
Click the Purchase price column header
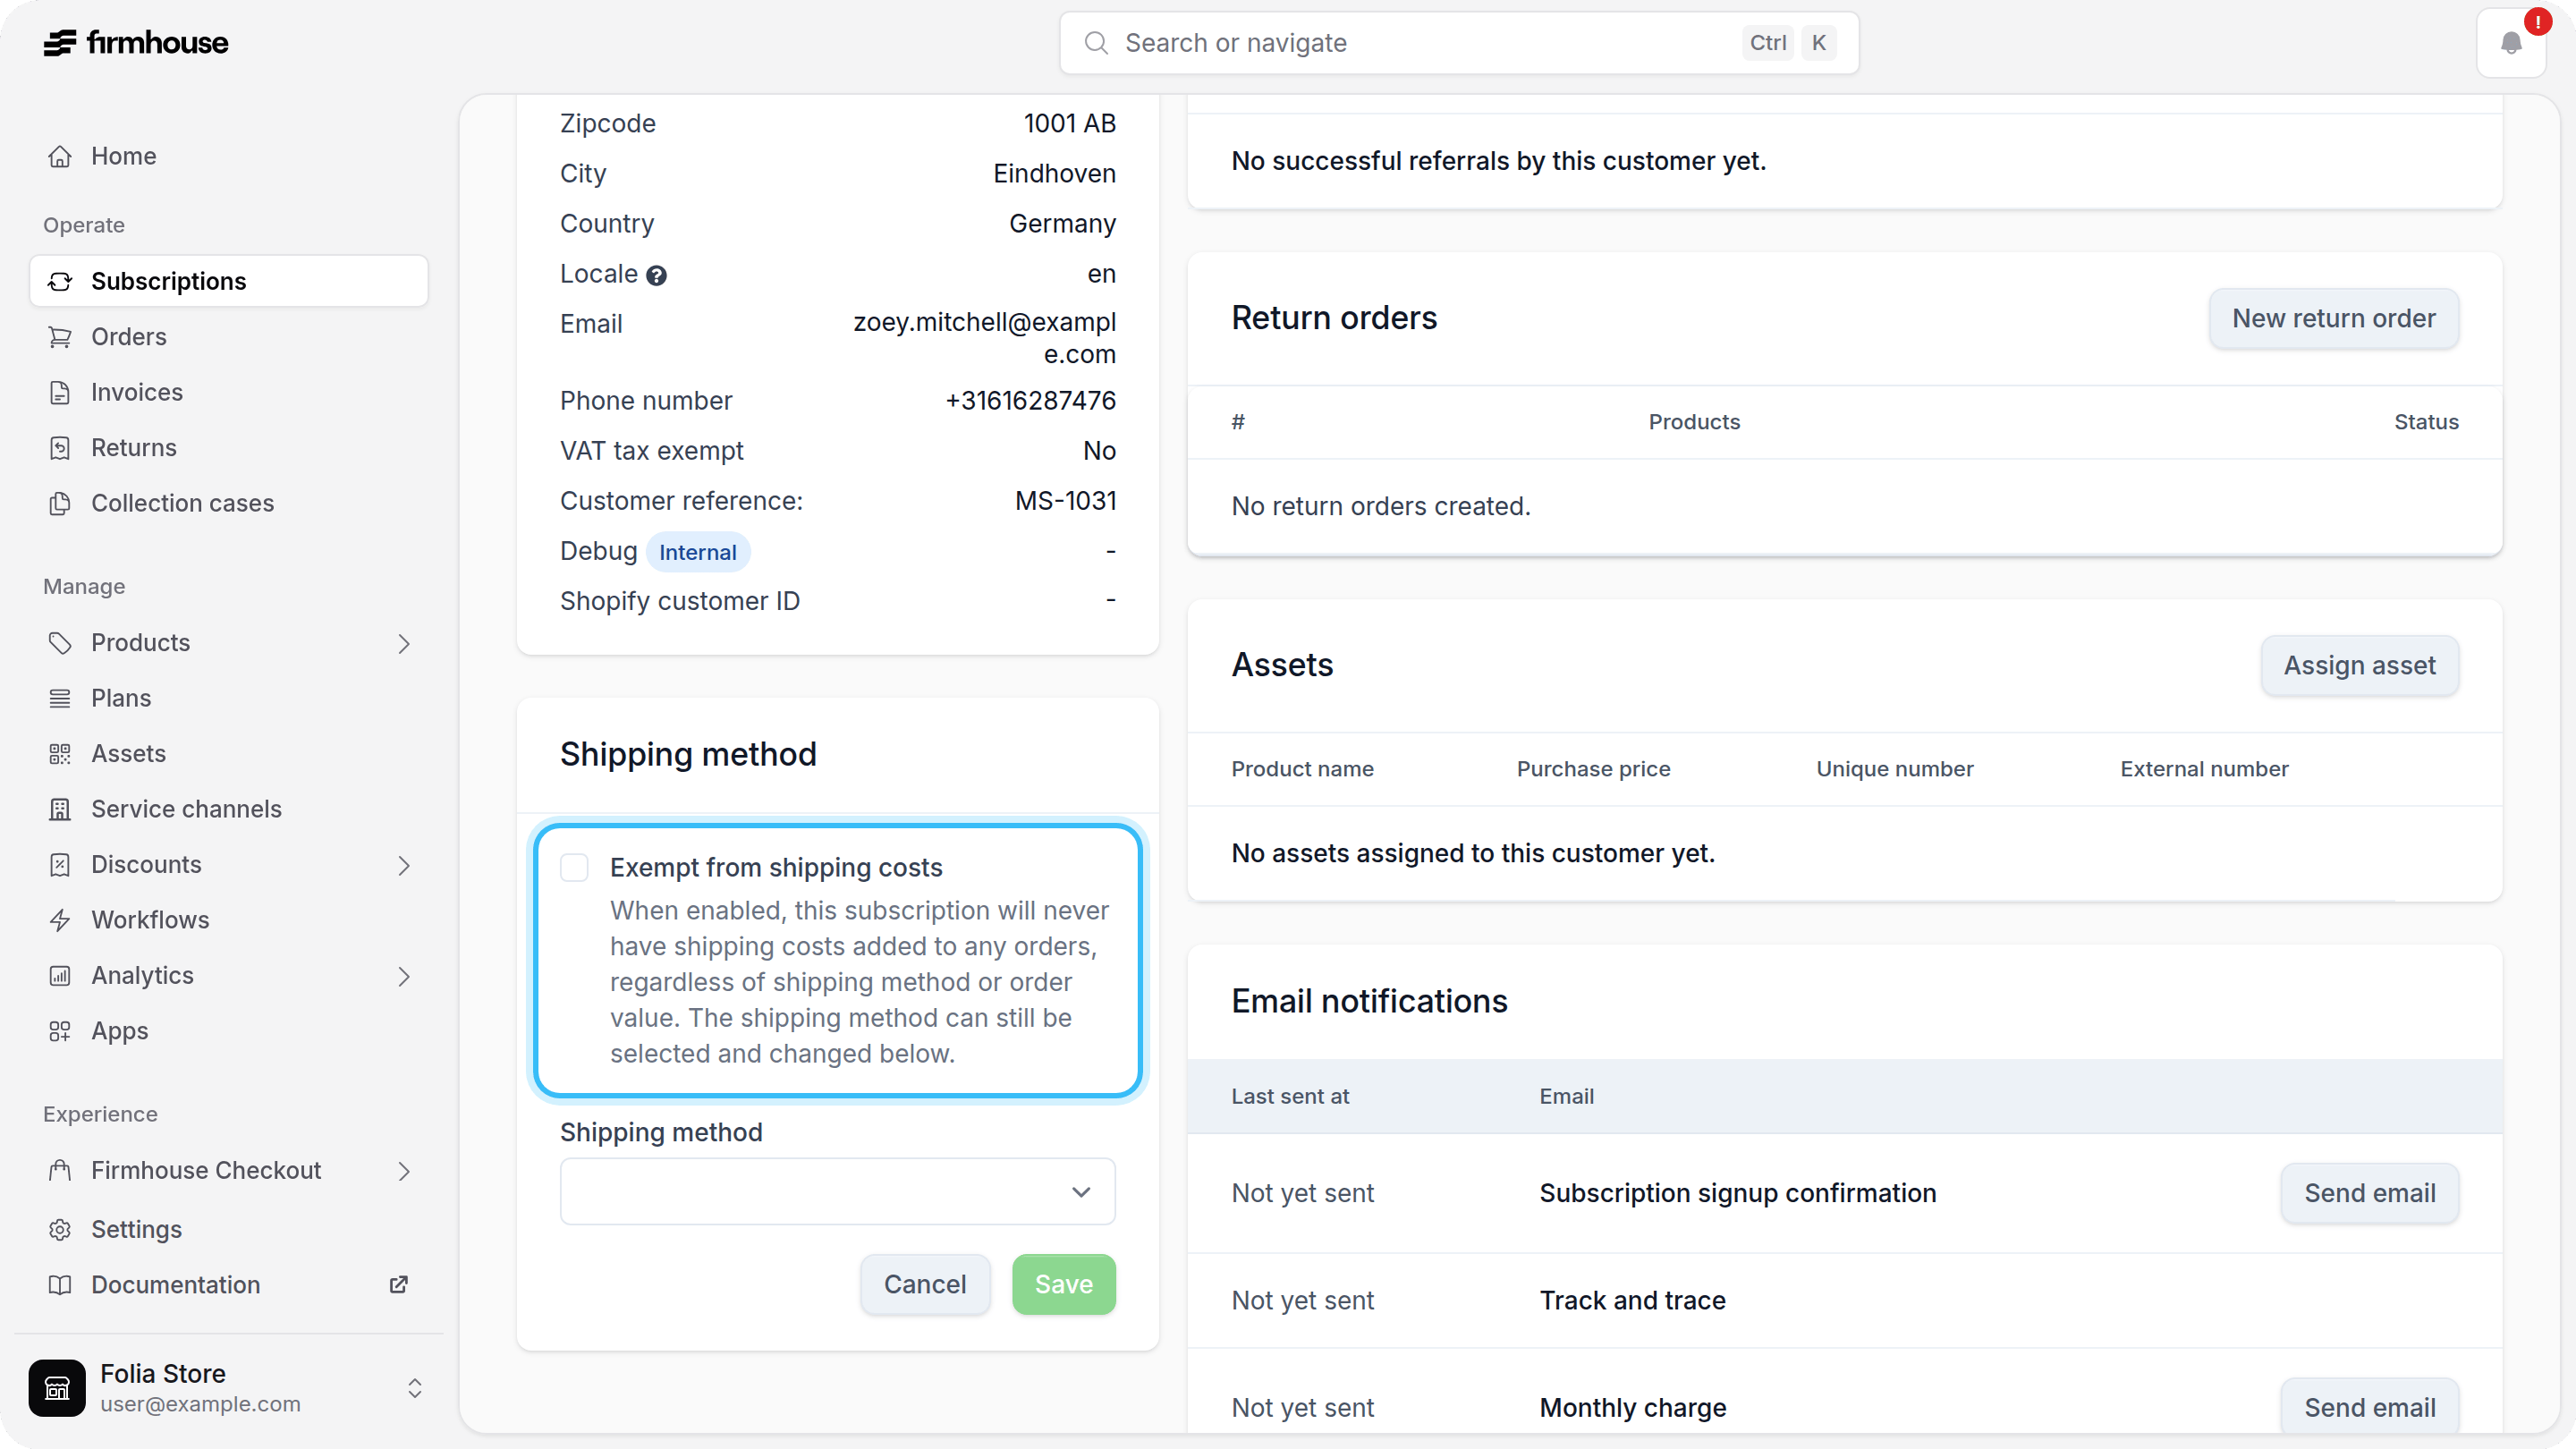(x=1593, y=769)
